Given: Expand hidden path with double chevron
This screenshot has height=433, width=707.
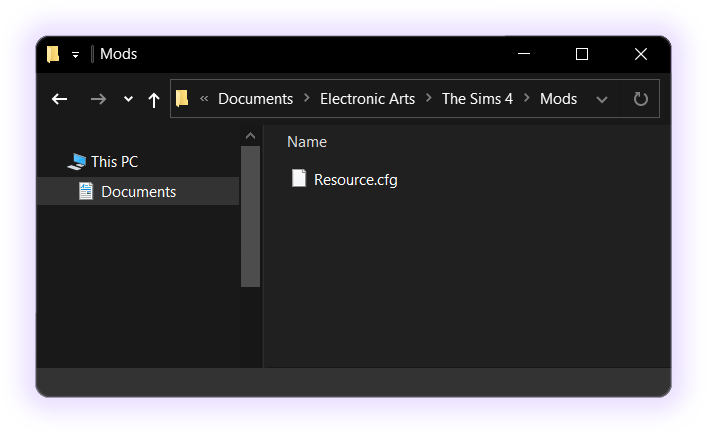Looking at the screenshot, I should coord(204,98).
